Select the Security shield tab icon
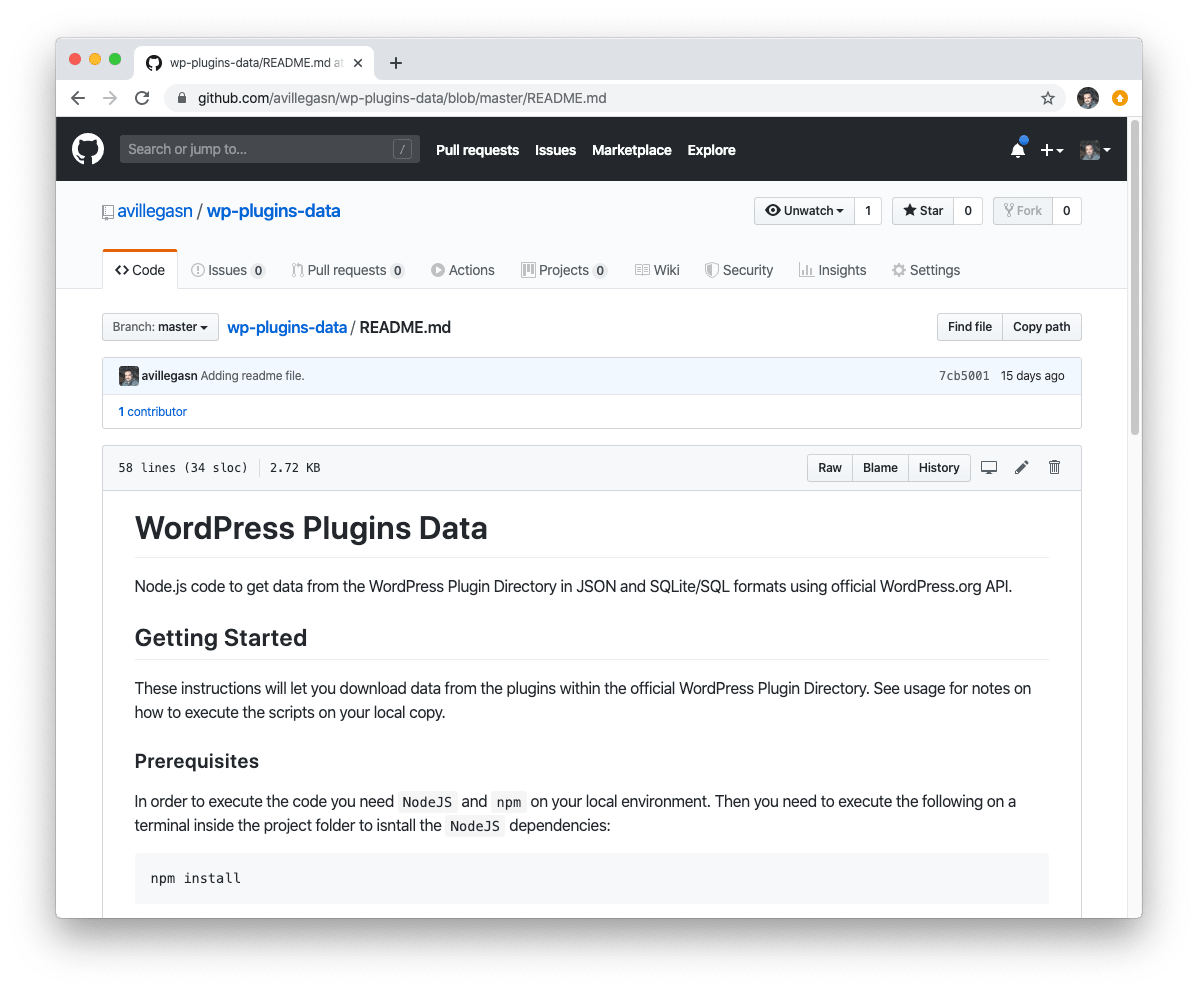1198x992 pixels. pyautogui.click(x=712, y=270)
